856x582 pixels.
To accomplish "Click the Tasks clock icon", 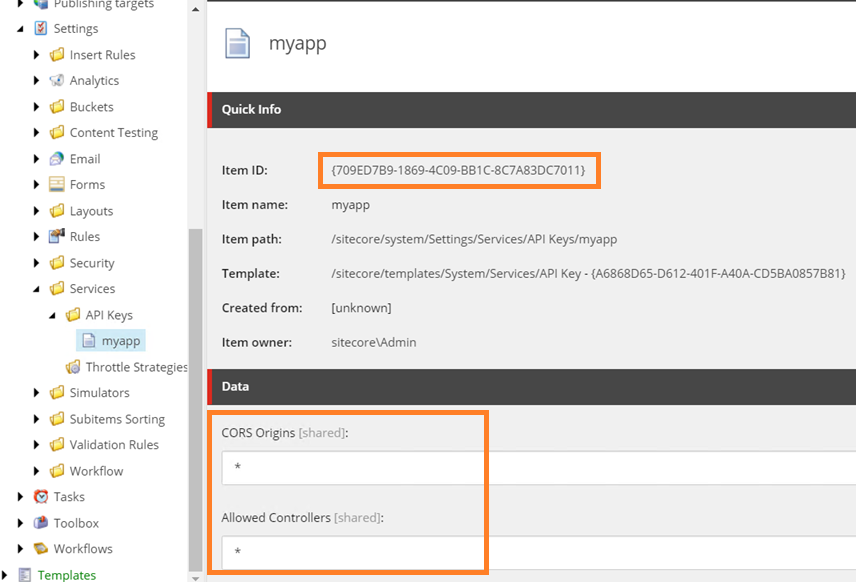I will click(41, 497).
